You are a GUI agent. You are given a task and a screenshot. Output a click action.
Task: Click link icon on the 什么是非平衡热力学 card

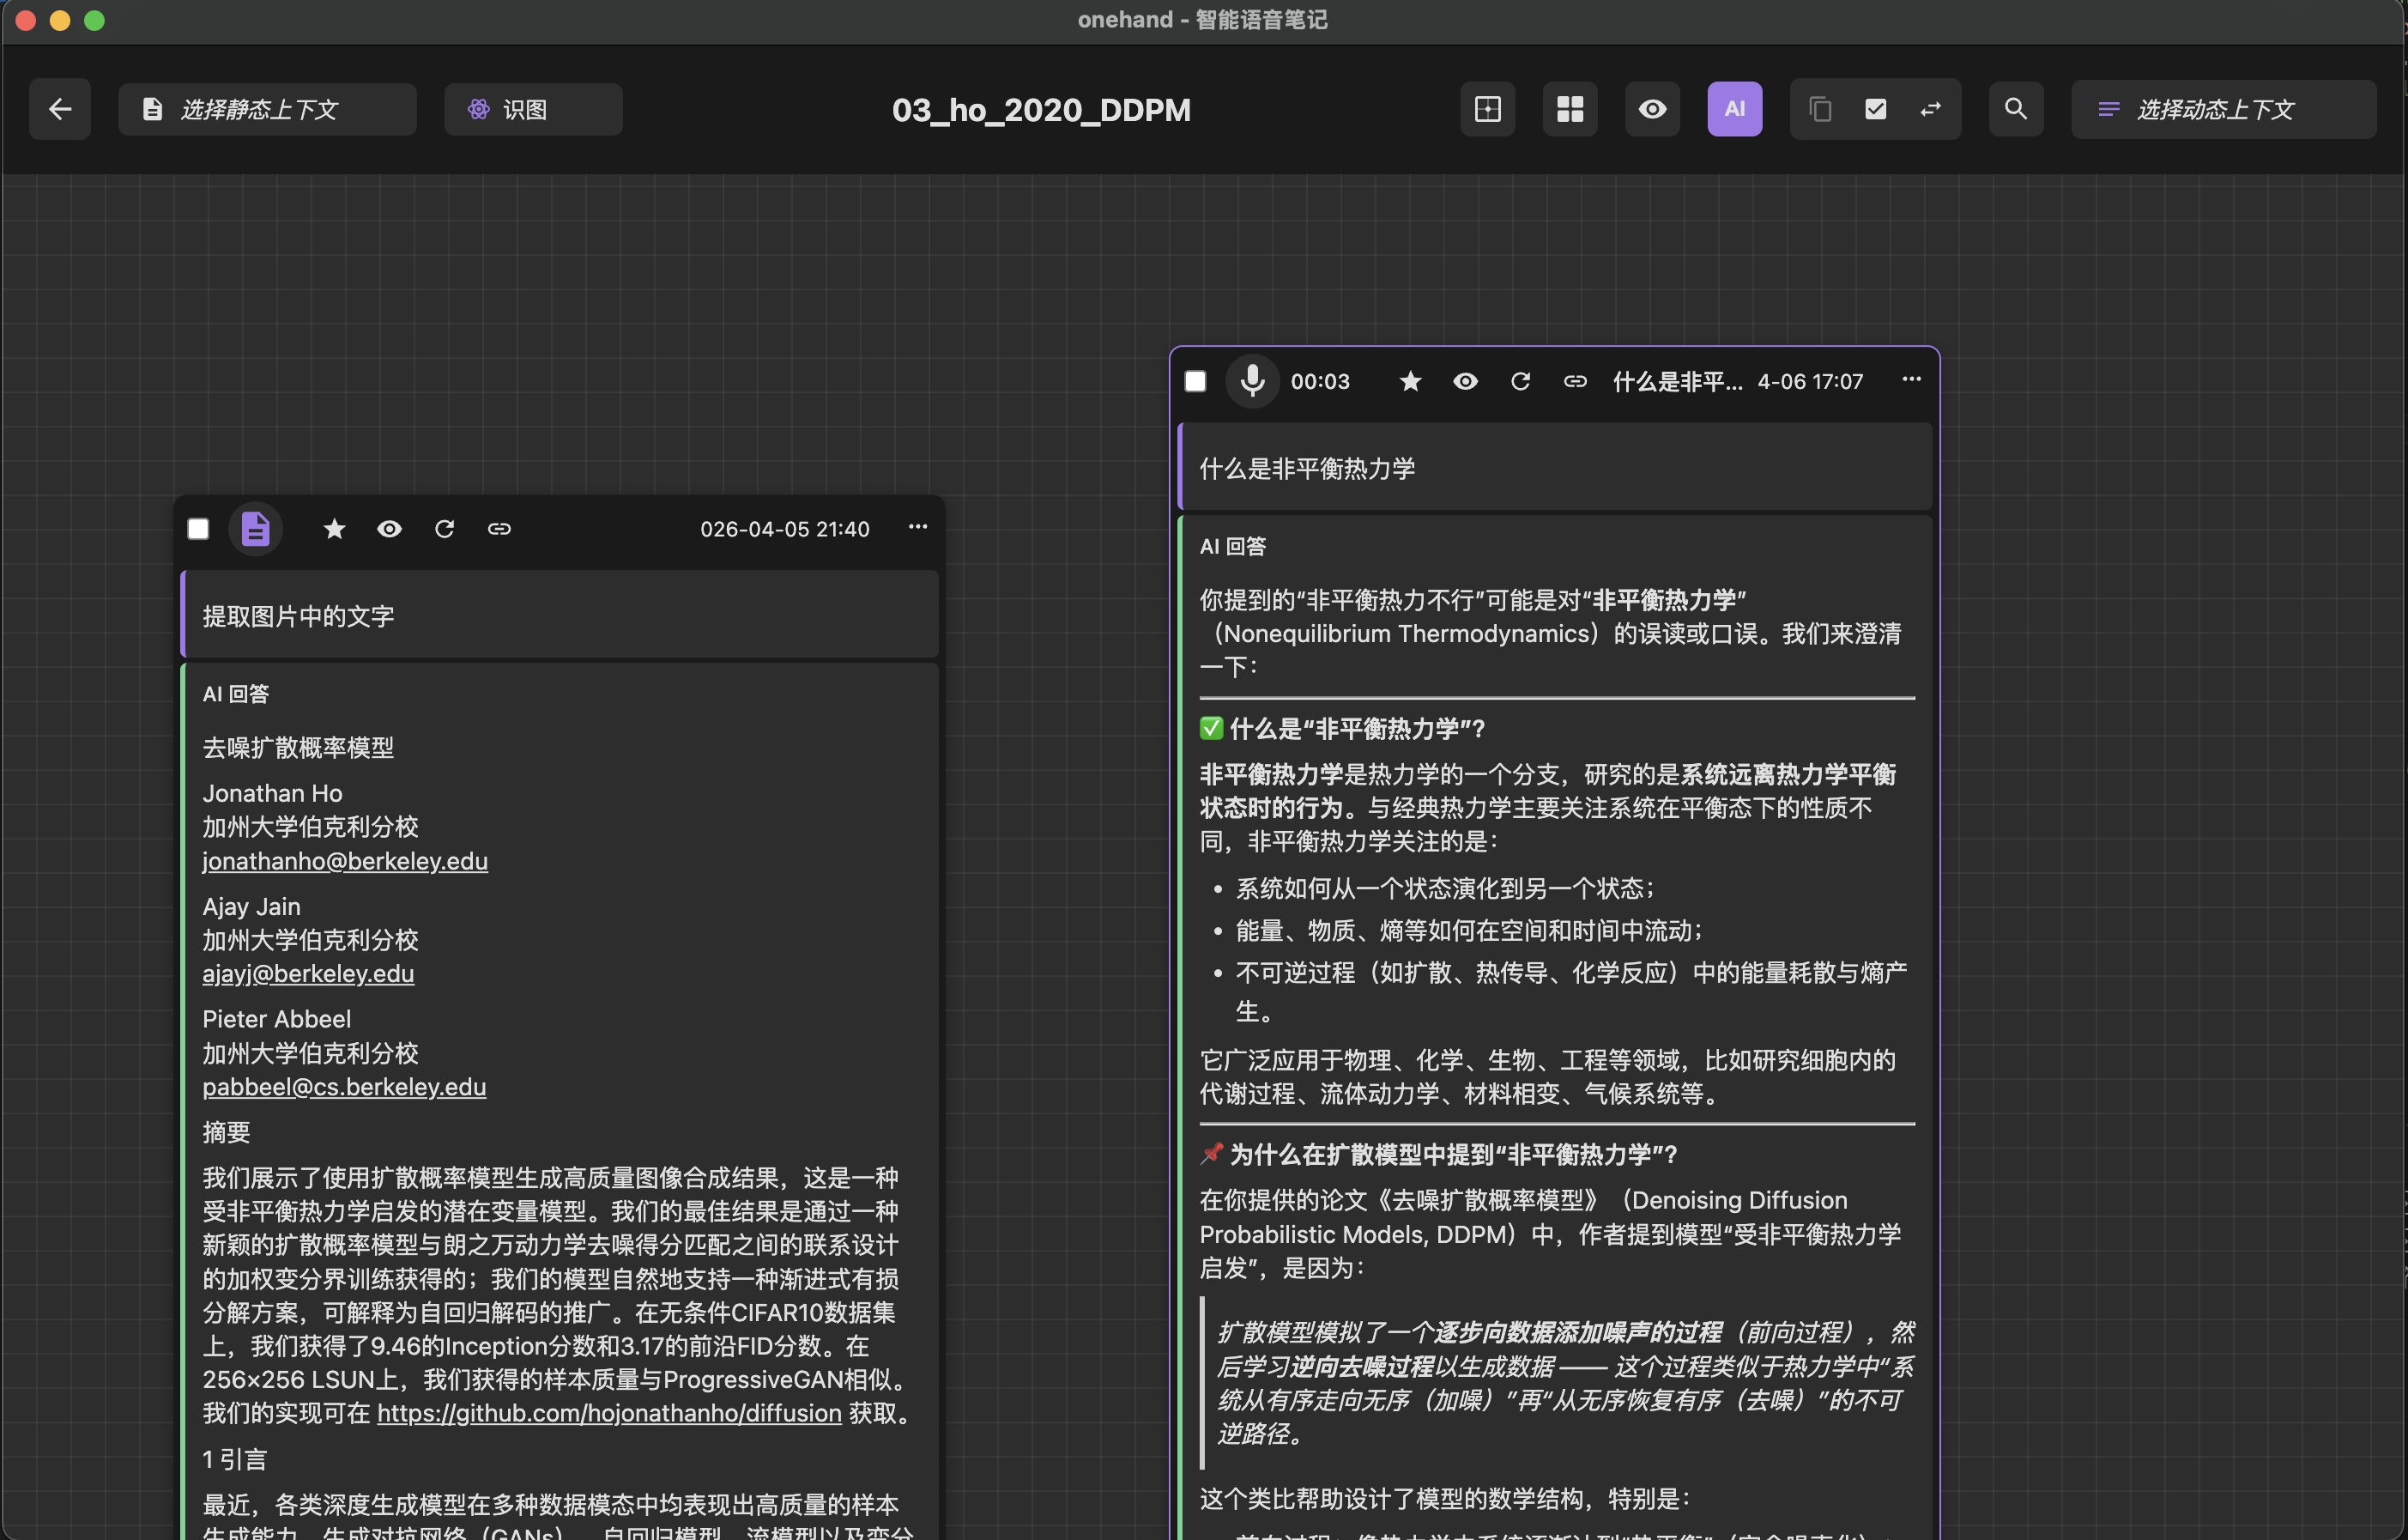[1575, 381]
